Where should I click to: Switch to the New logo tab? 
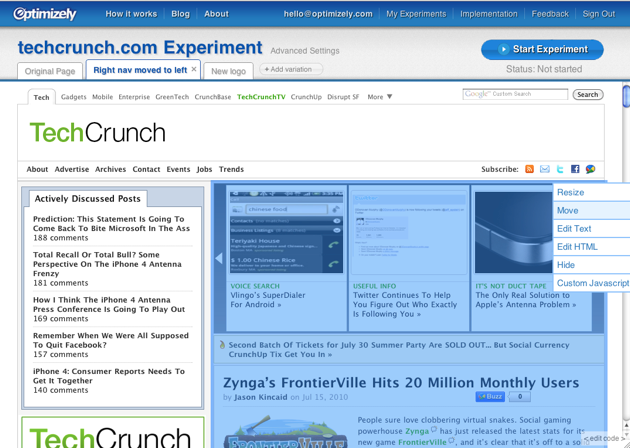228,71
